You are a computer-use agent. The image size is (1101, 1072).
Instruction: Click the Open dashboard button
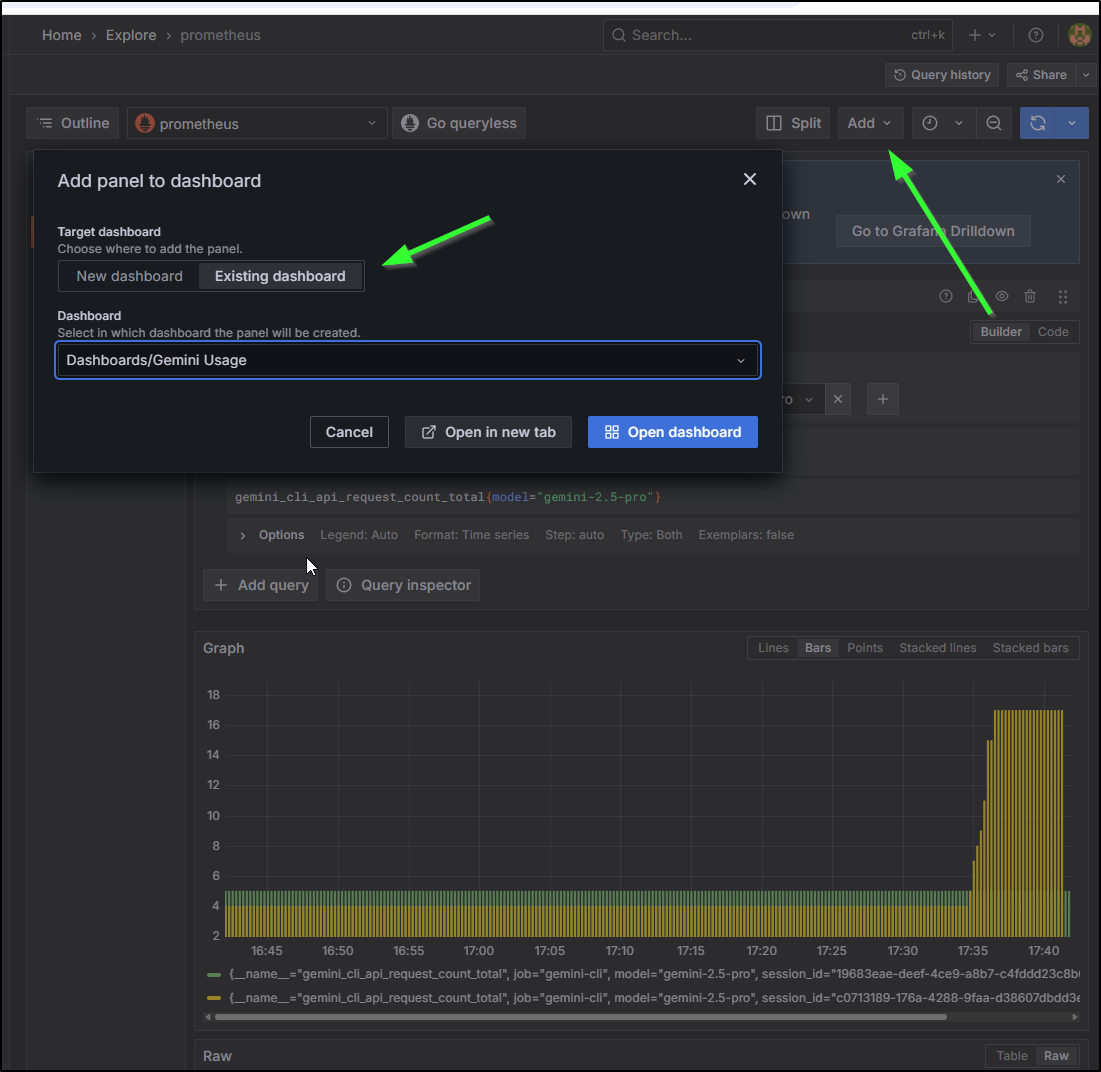[673, 432]
